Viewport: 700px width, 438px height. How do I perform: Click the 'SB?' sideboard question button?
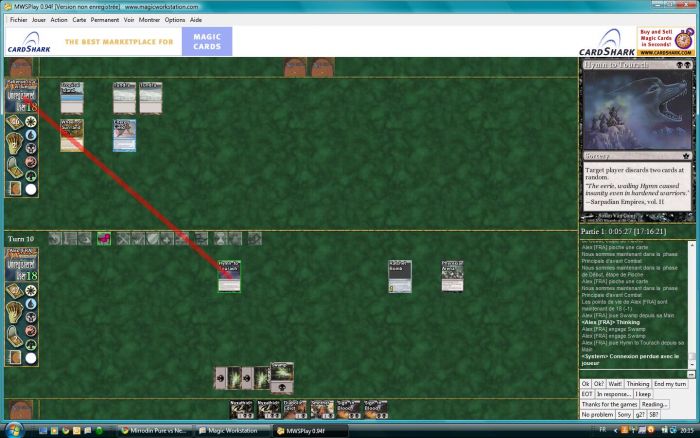tap(654, 415)
